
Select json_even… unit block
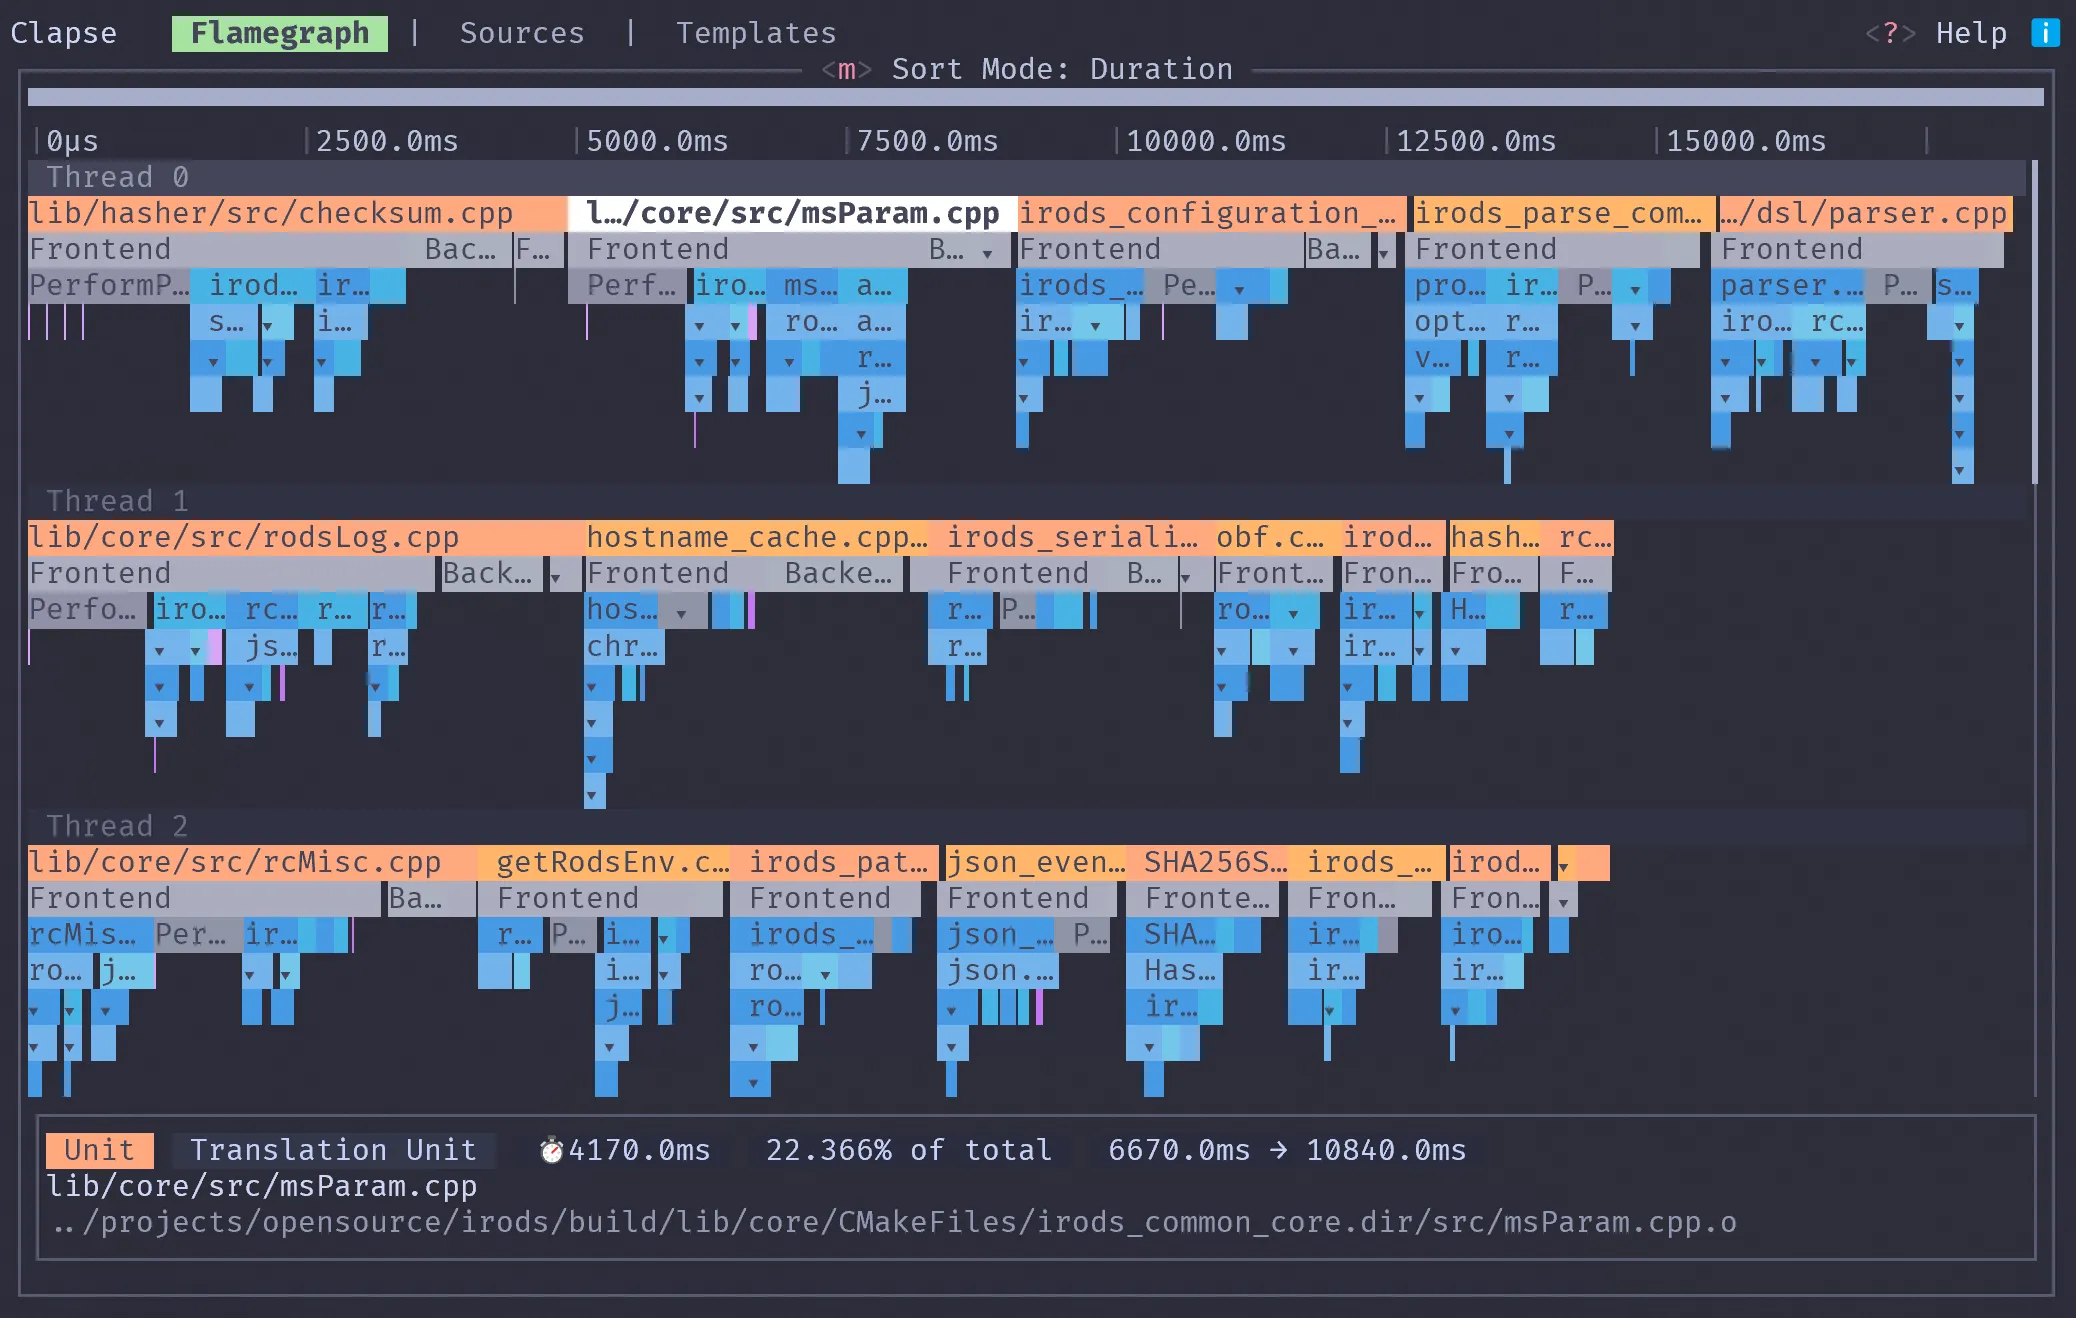[1036, 862]
